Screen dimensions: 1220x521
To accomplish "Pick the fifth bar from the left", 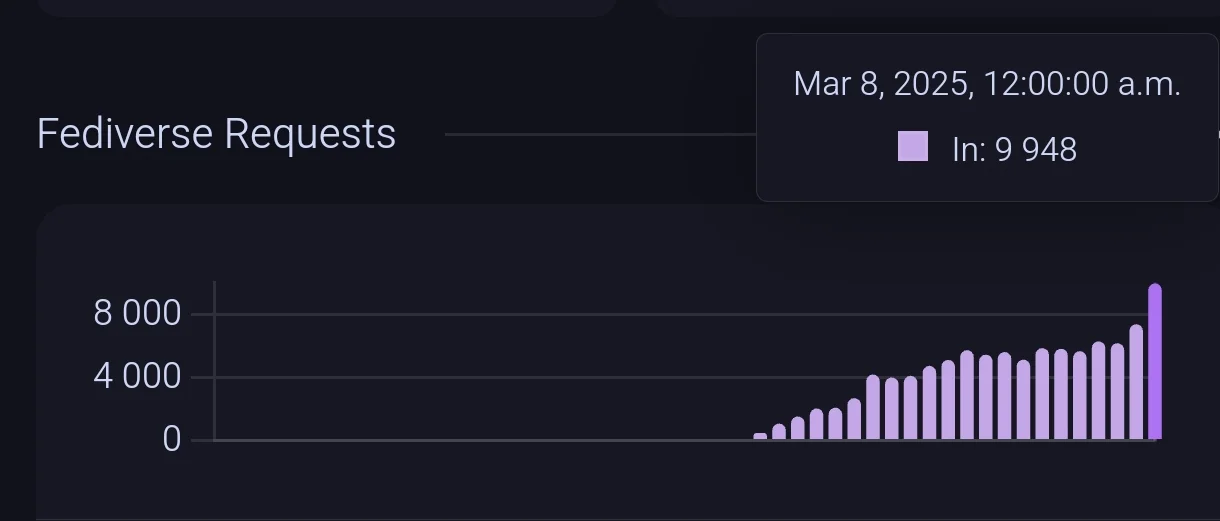I will [835, 424].
